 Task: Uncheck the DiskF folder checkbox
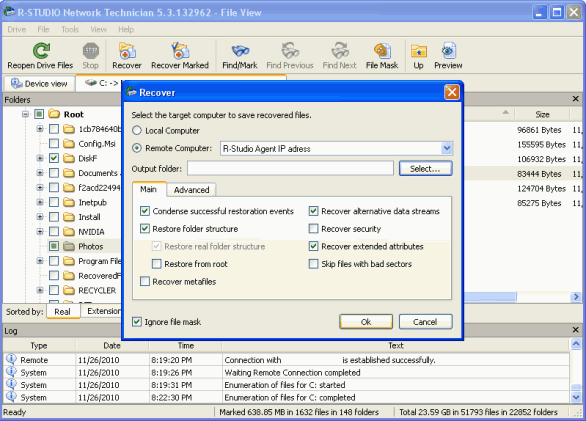point(54,158)
